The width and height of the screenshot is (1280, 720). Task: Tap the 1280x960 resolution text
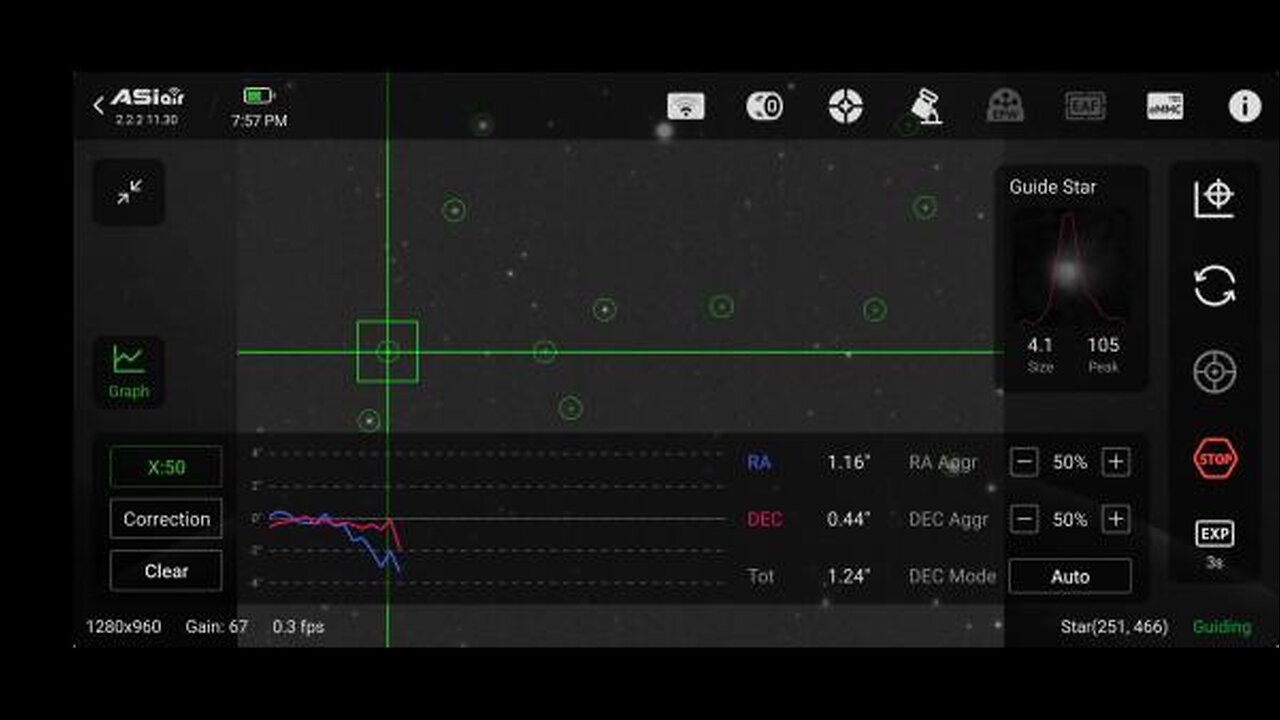click(123, 627)
